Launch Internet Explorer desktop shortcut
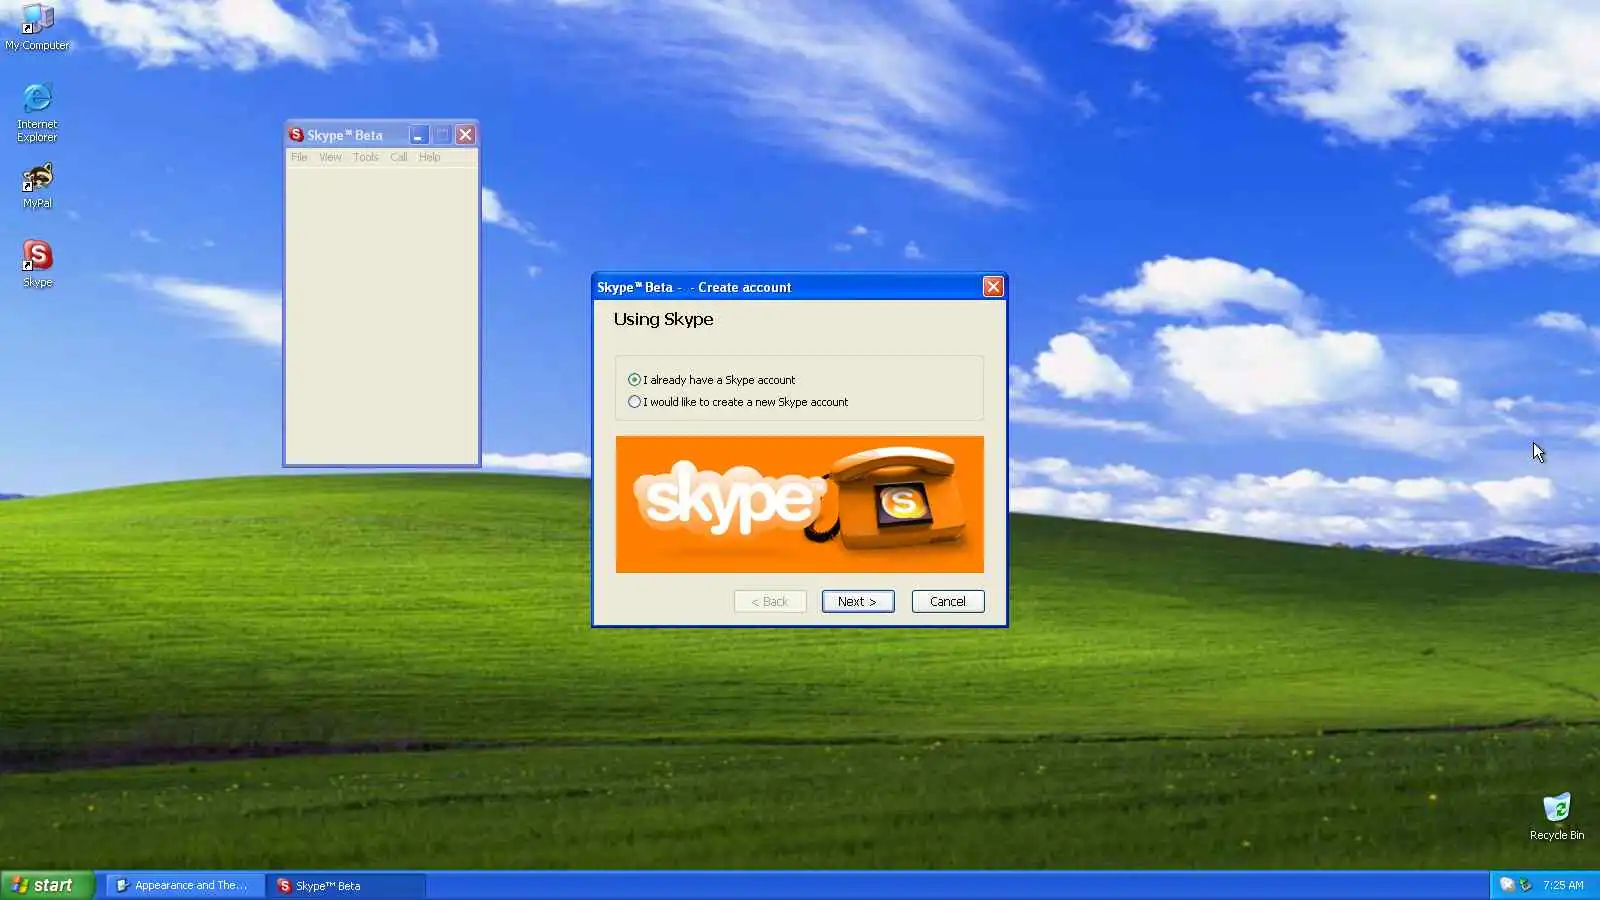The height and width of the screenshot is (900, 1600). [x=37, y=112]
